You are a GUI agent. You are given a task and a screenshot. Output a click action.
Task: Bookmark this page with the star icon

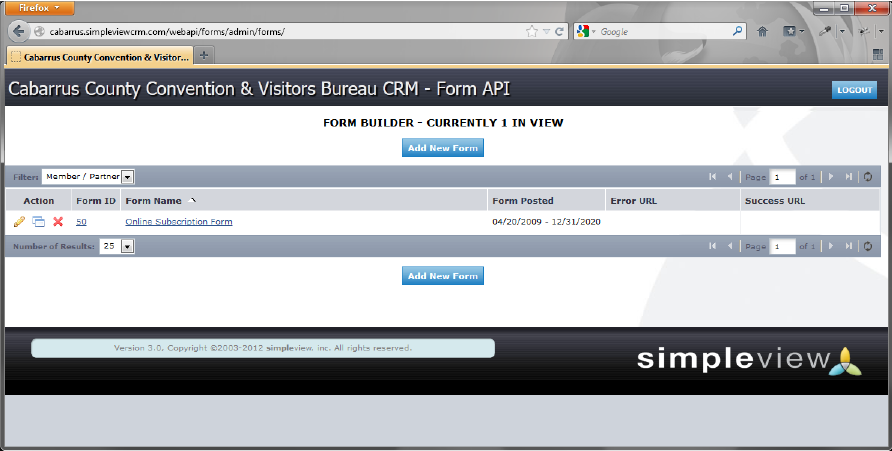coord(532,32)
